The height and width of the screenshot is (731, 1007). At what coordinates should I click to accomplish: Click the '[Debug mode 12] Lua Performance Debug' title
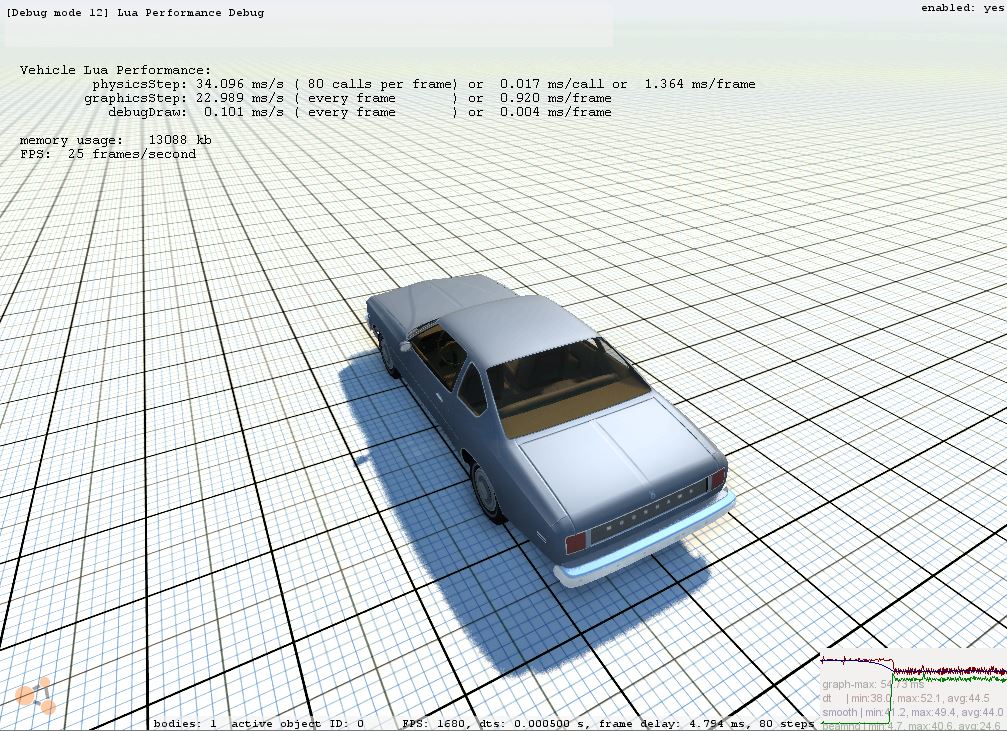[x=135, y=12]
